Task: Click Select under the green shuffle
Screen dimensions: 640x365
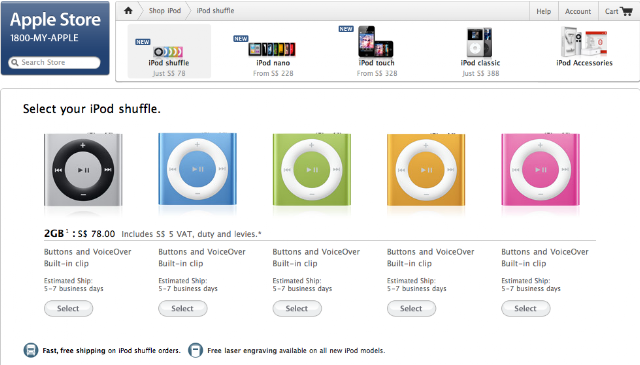Action: tap(297, 308)
